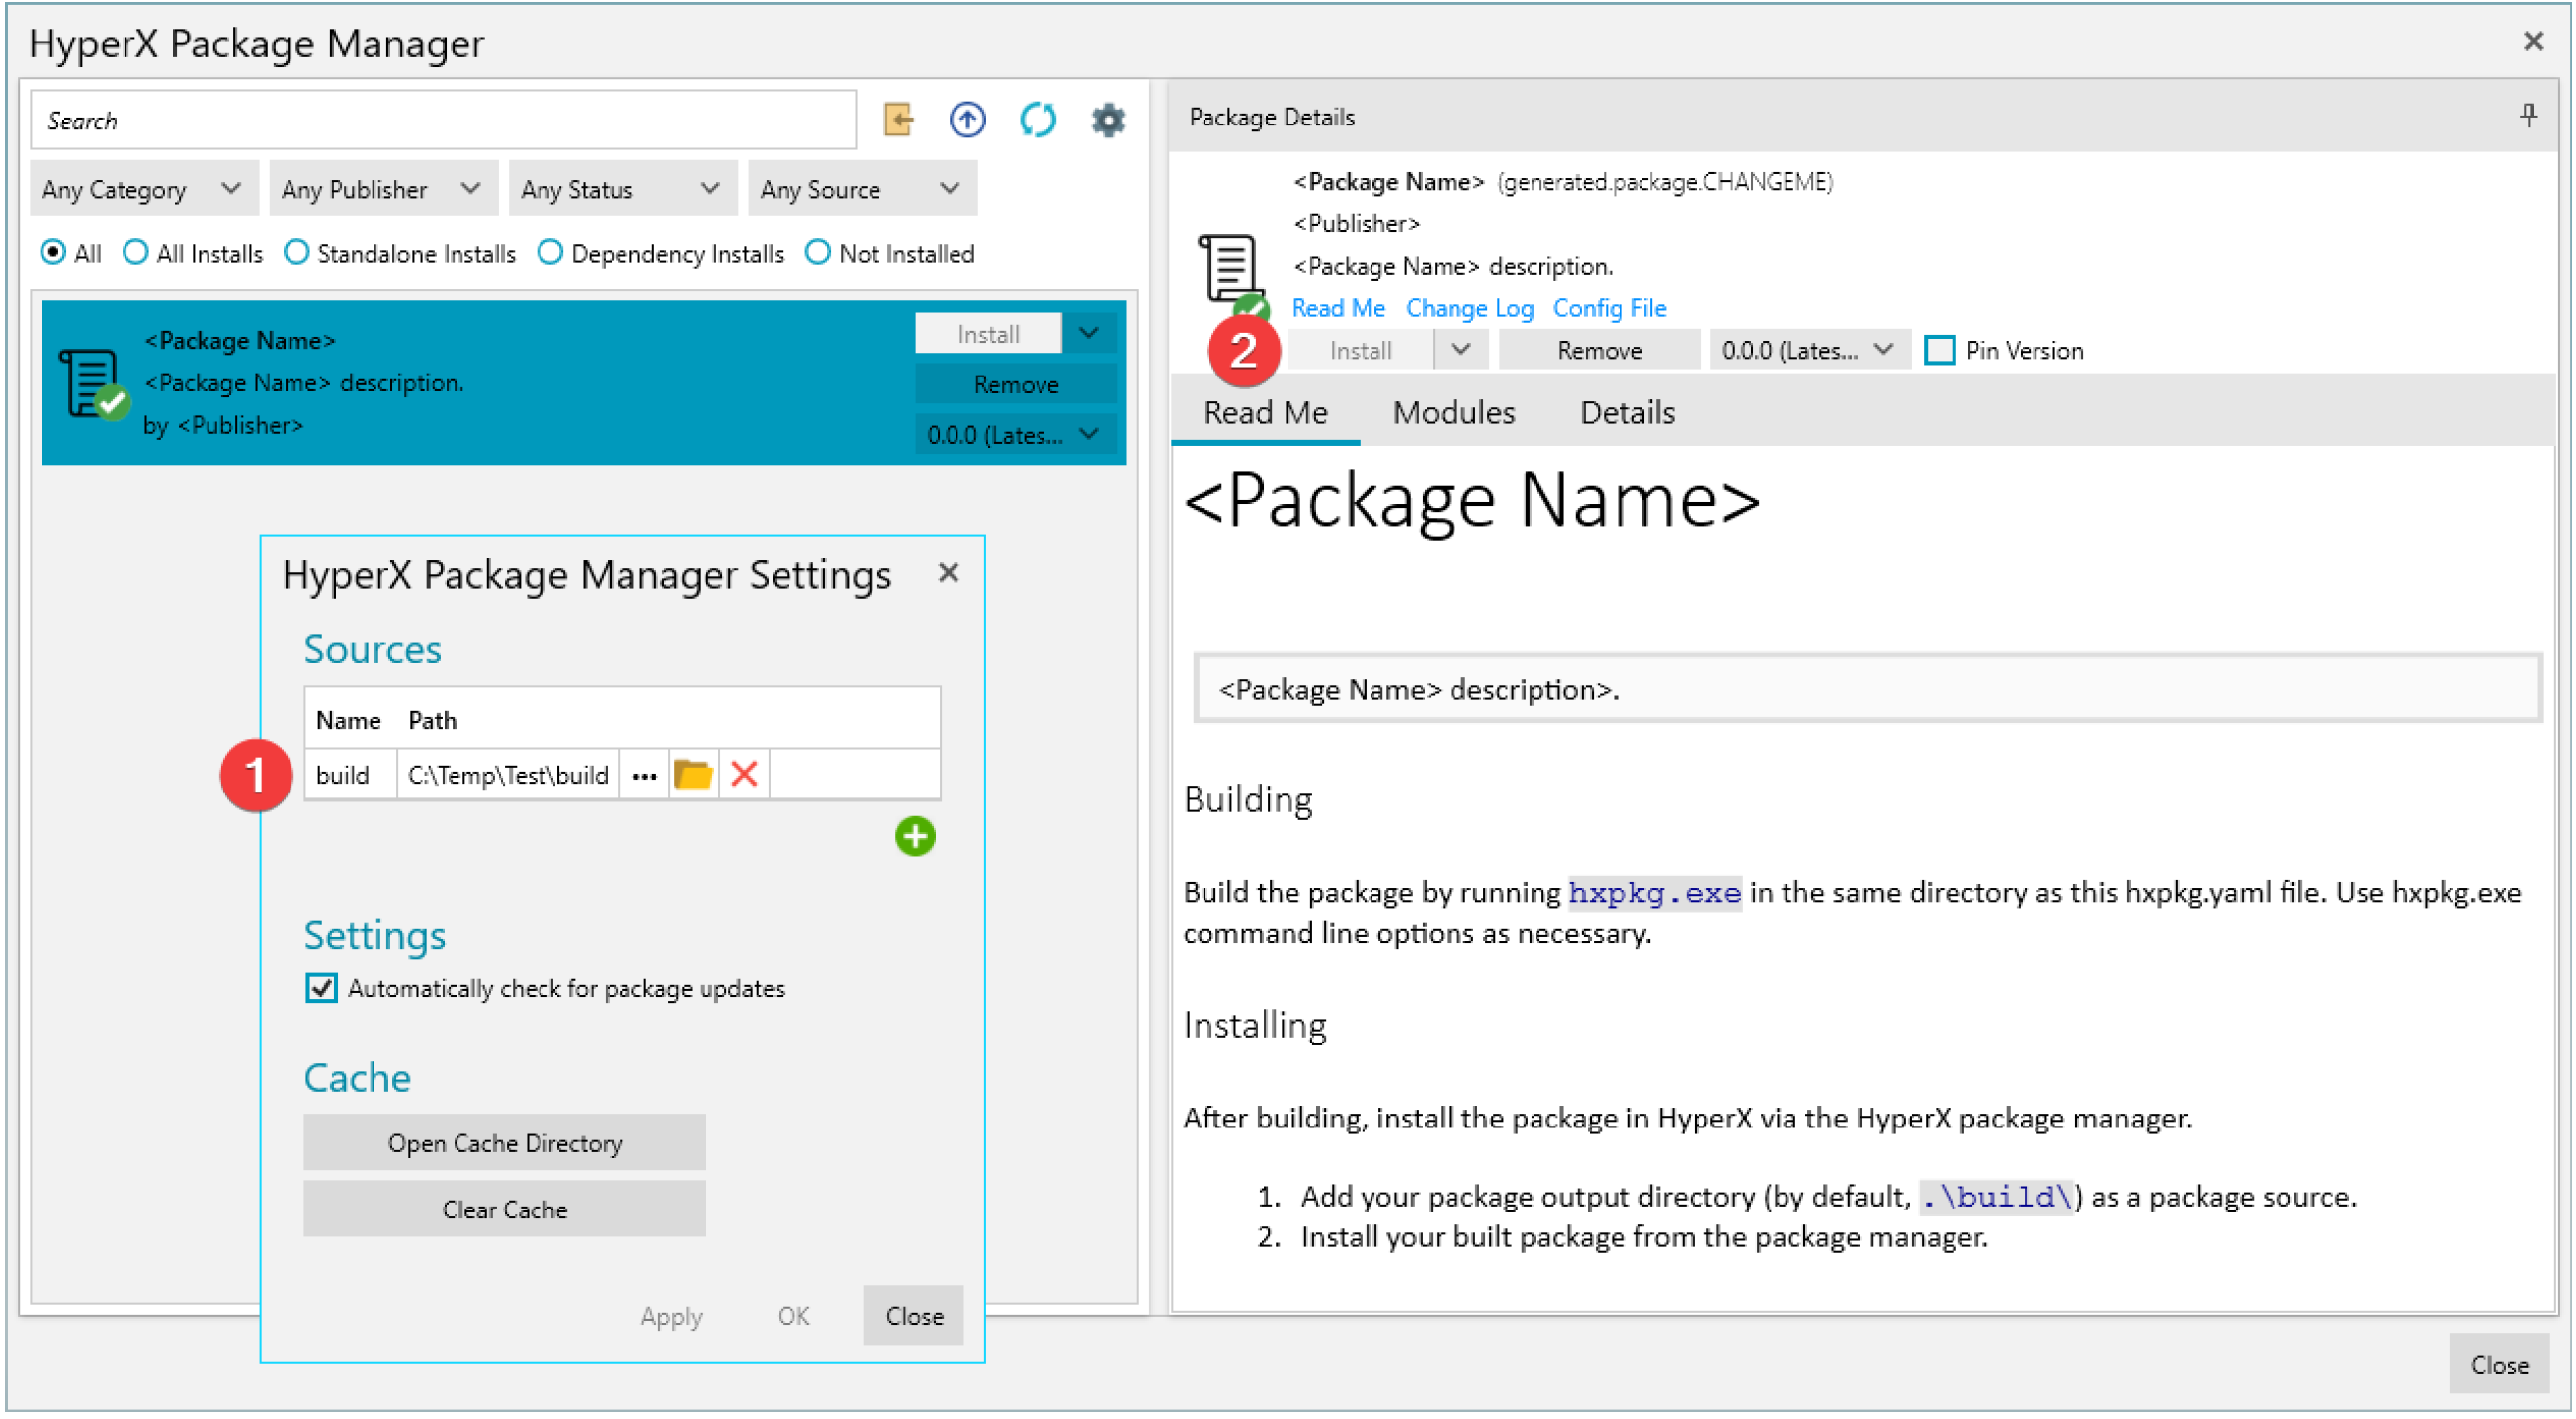
Task: Open the Any Source dropdown
Action: tap(862, 189)
